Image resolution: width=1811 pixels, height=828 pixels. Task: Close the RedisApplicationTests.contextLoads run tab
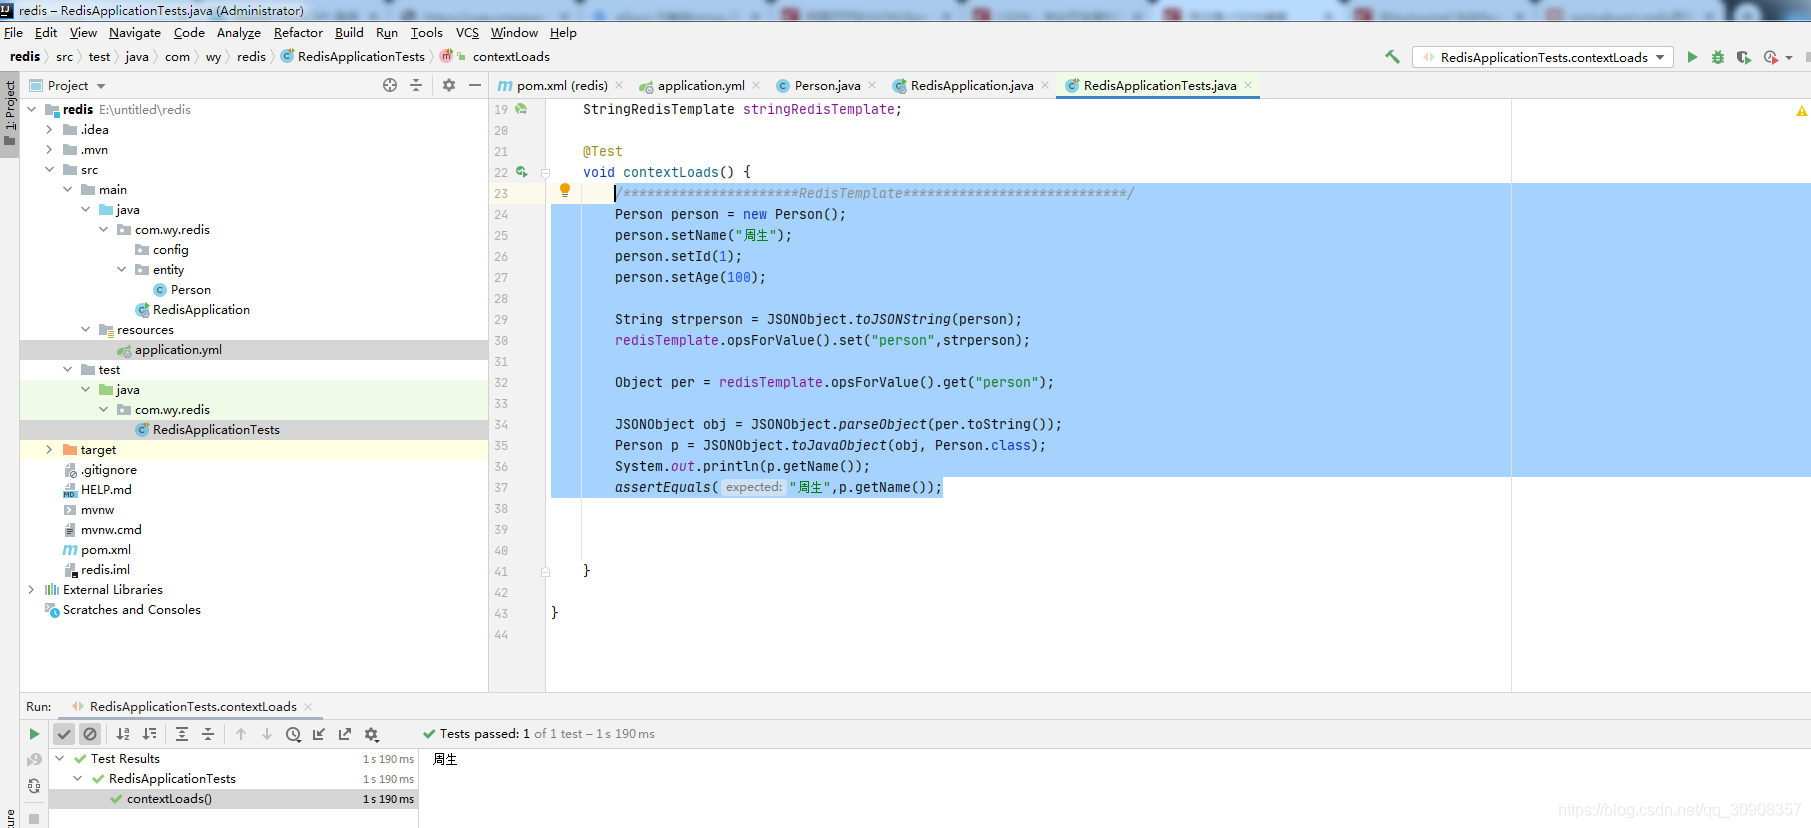click(308, 707)
